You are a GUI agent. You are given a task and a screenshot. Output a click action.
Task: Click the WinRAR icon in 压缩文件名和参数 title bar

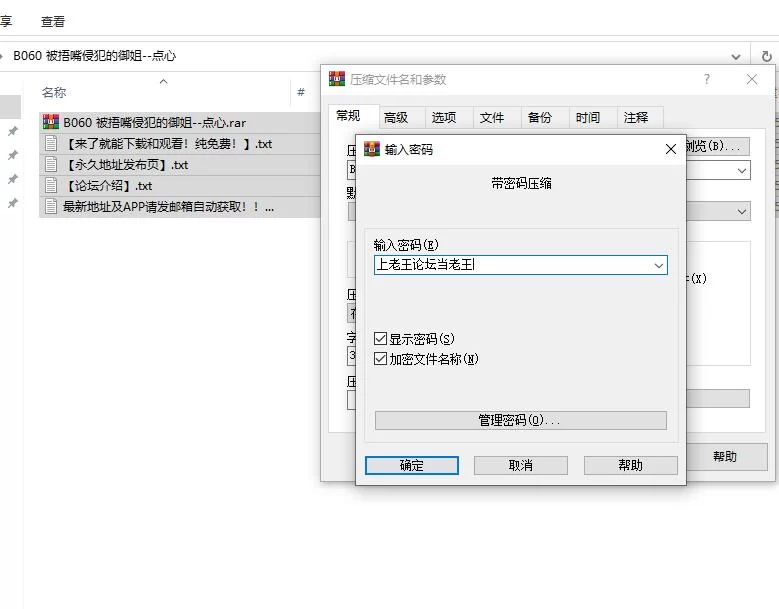[x=337, y=79]
